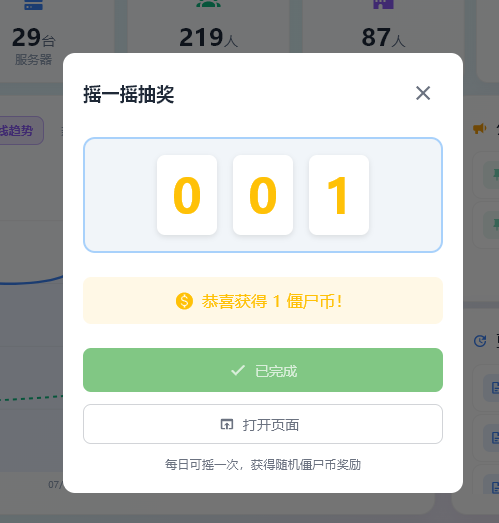This screenshot has height=523, width=499.
Task: Close the 摇一摇抽奖 dialog with the X
Action: (423, 93)
